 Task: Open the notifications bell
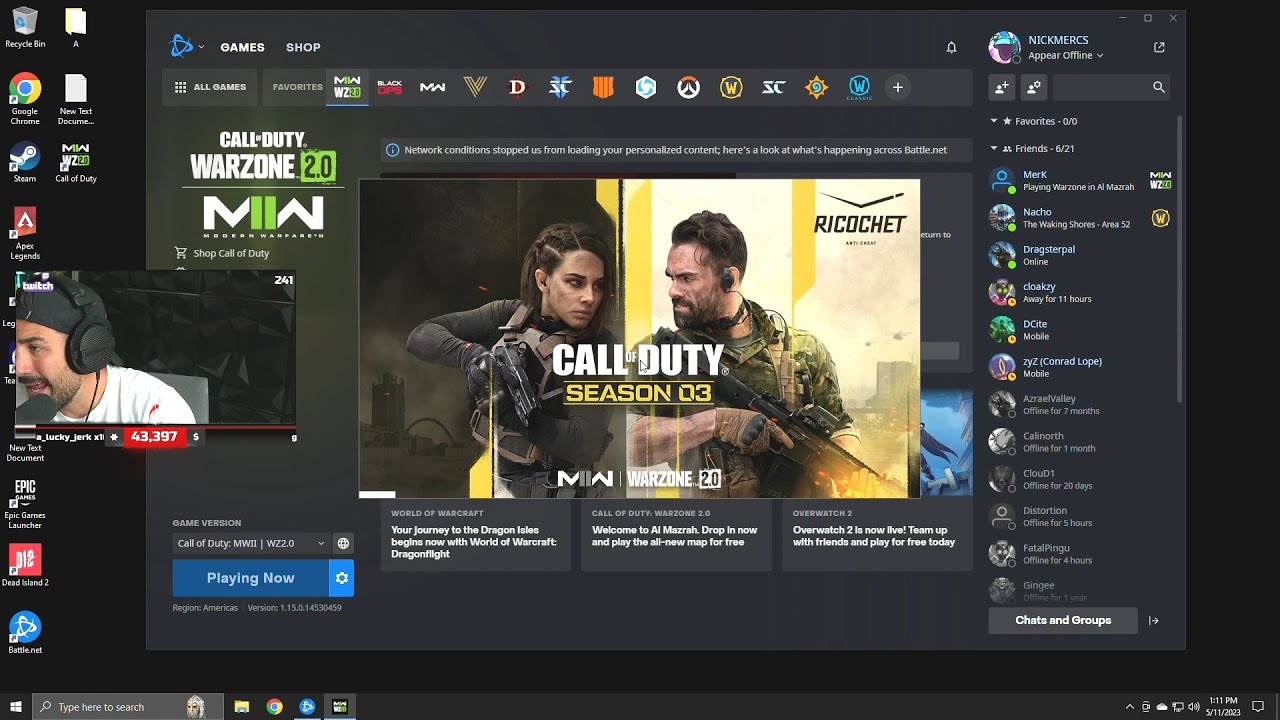click(951, 47)
